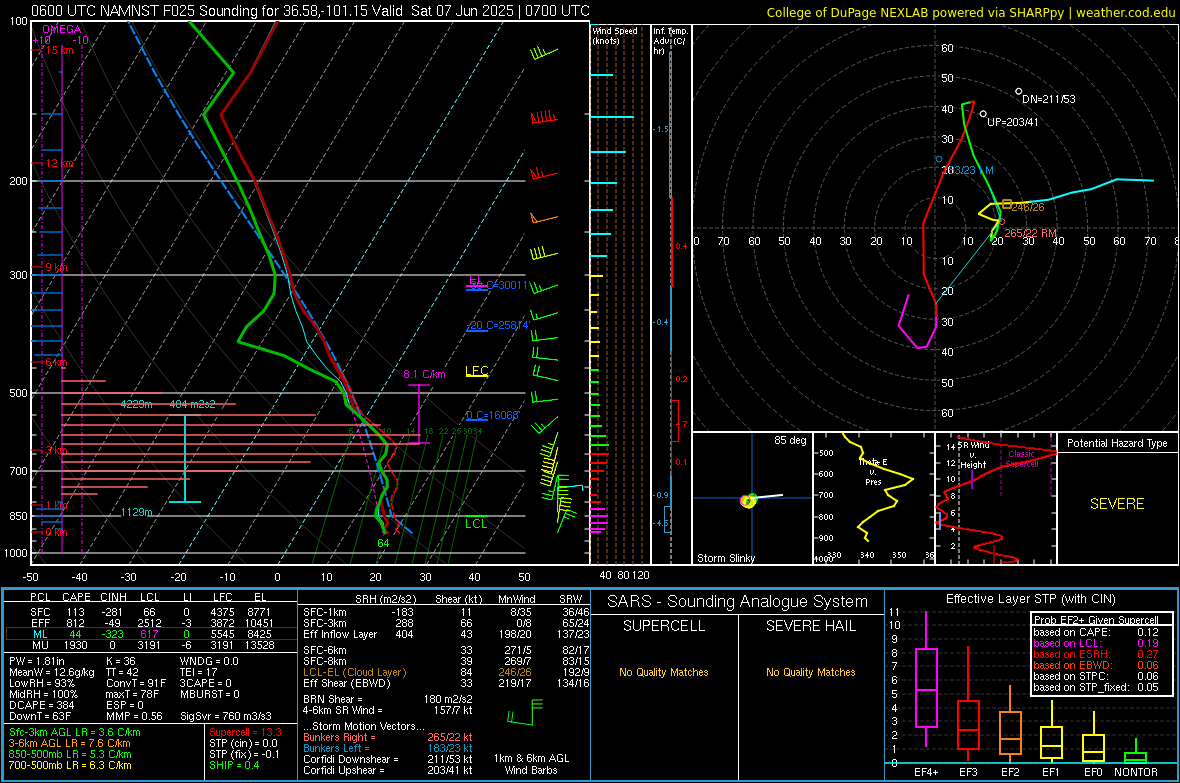Screen dimensions: 1180x783
Task: Click the '85 deg' Storm Slinky value
Action: [x=790, y=440]
